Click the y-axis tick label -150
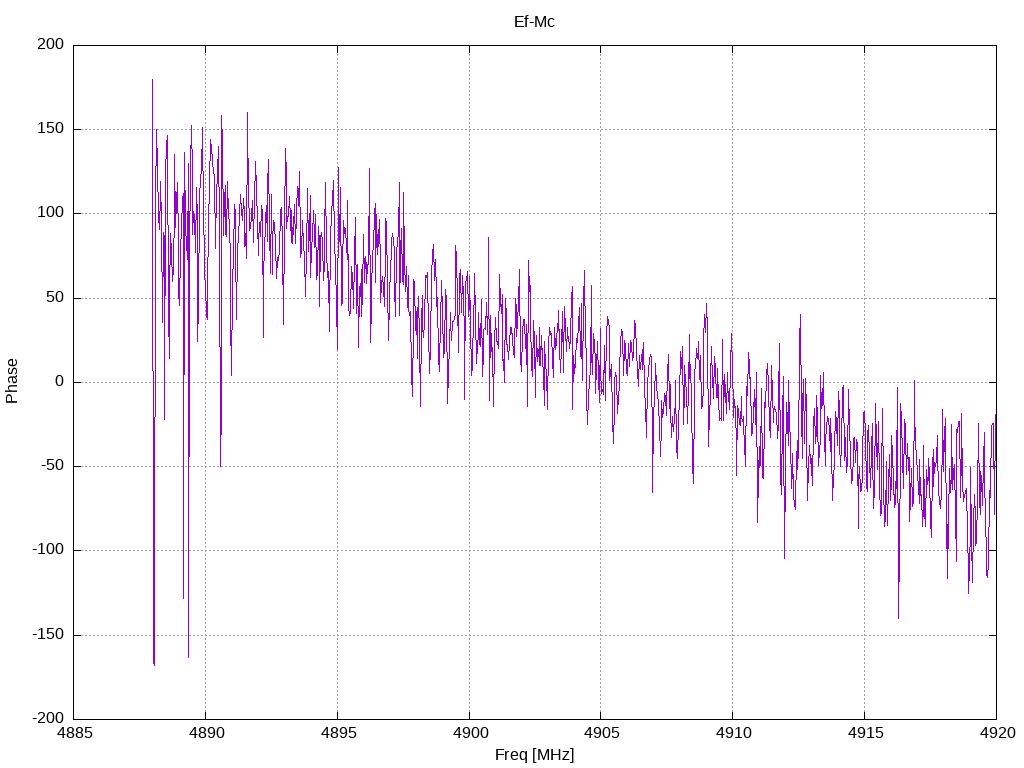The width and height of the screenshot is (1024, 768). pos(48,635)
